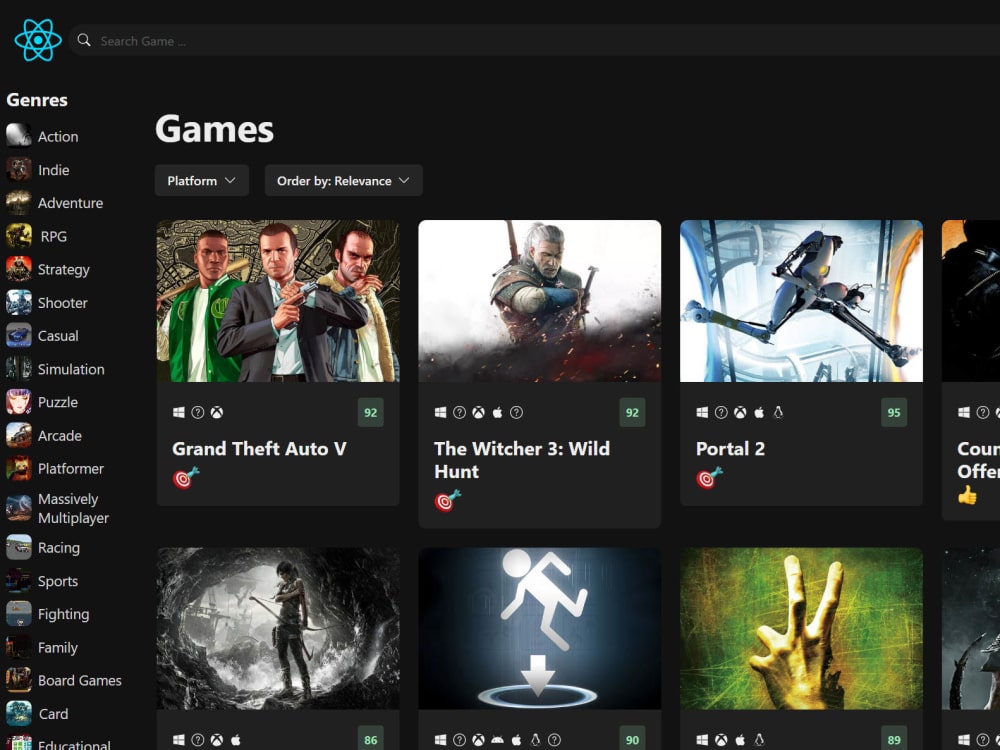Image resolution: width=1000 pixels, height=750 pixels.
Task: Click the bullseye emoji under Grand Theft Auto V
Action: (x=186, y=478)
